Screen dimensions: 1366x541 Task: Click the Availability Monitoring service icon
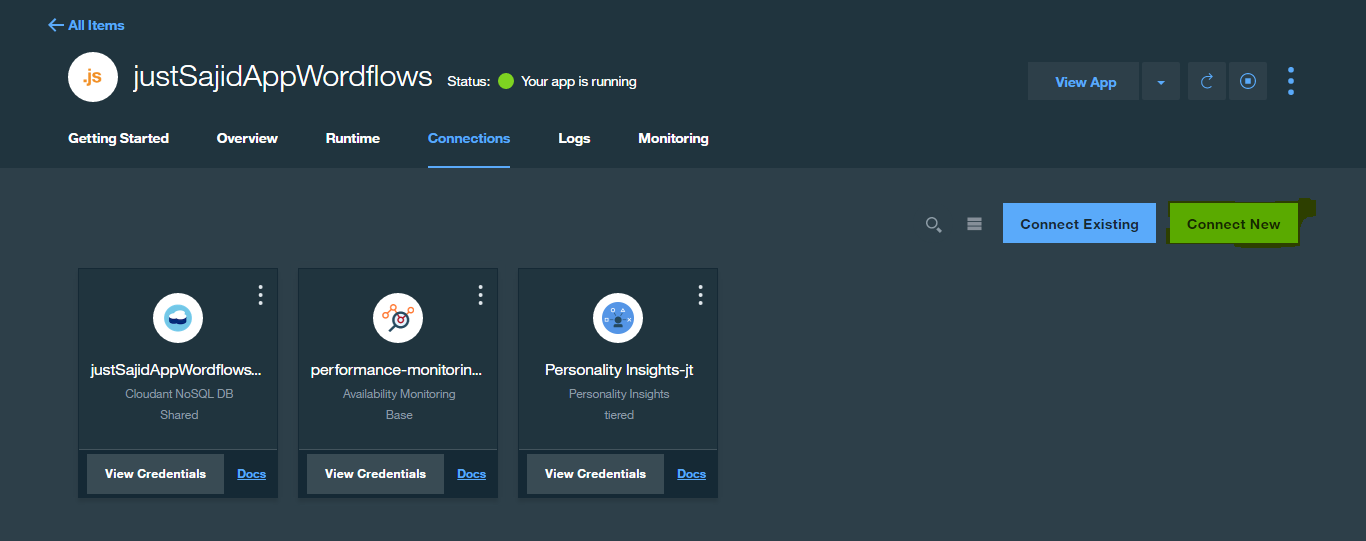coord(398,319)
